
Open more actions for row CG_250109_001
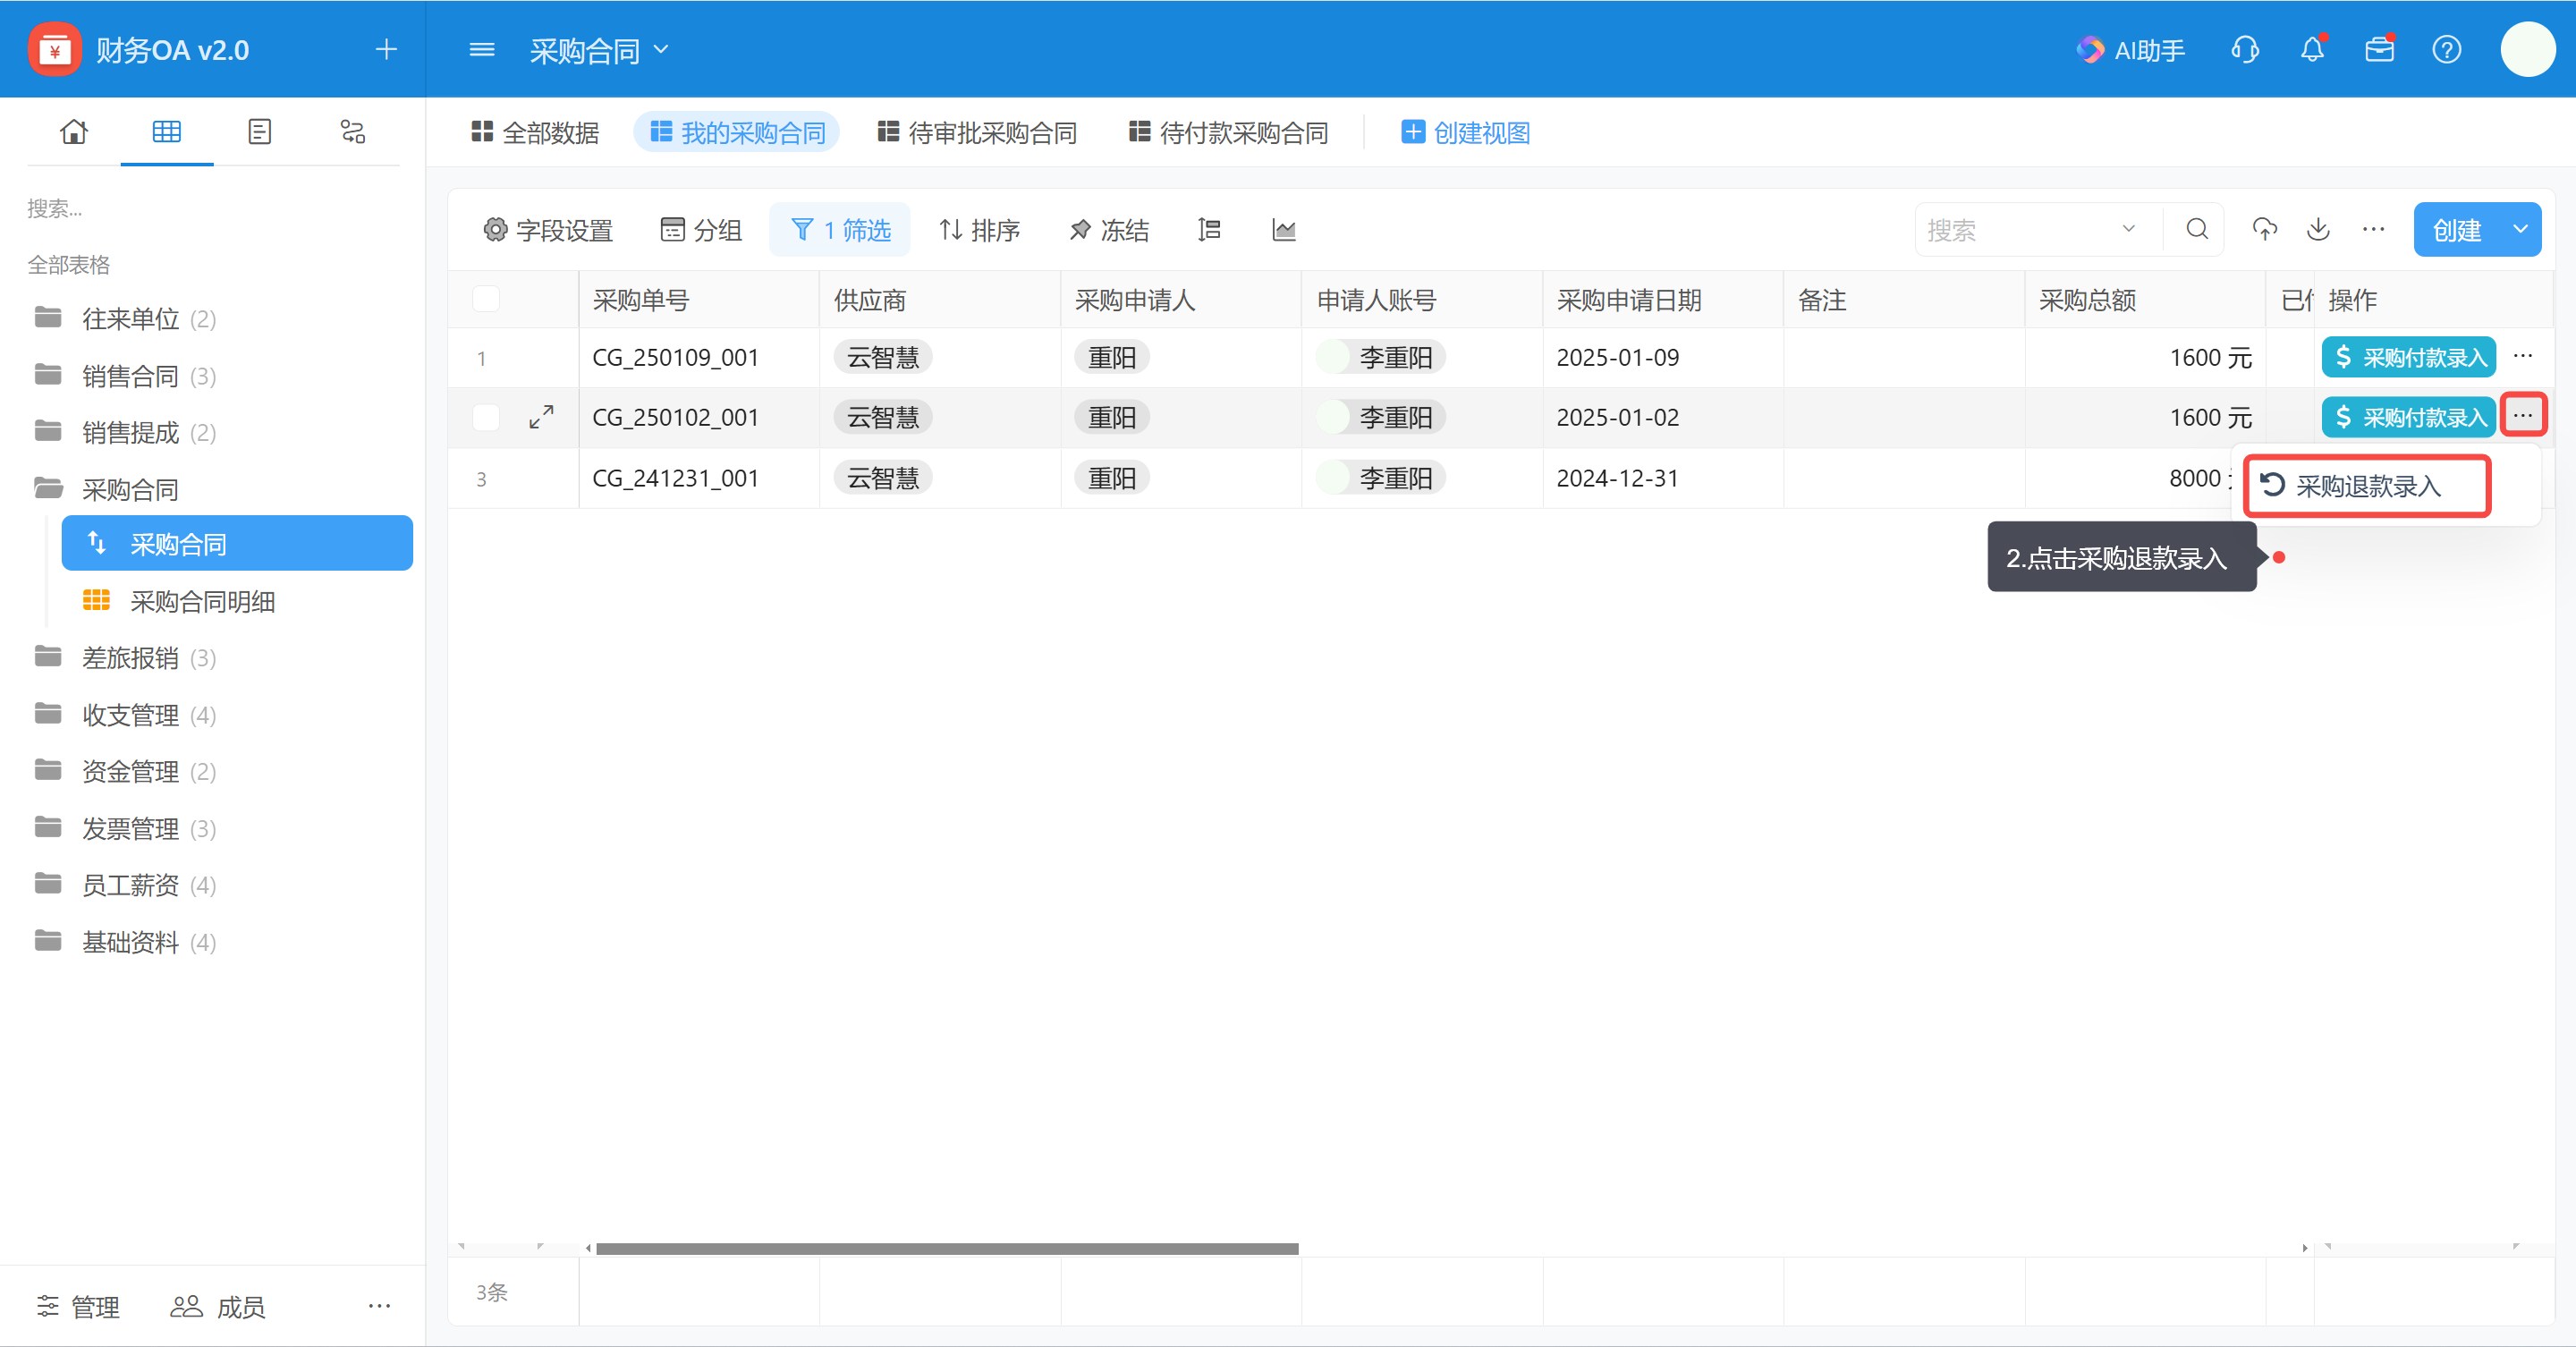[x=2523, y=356]
